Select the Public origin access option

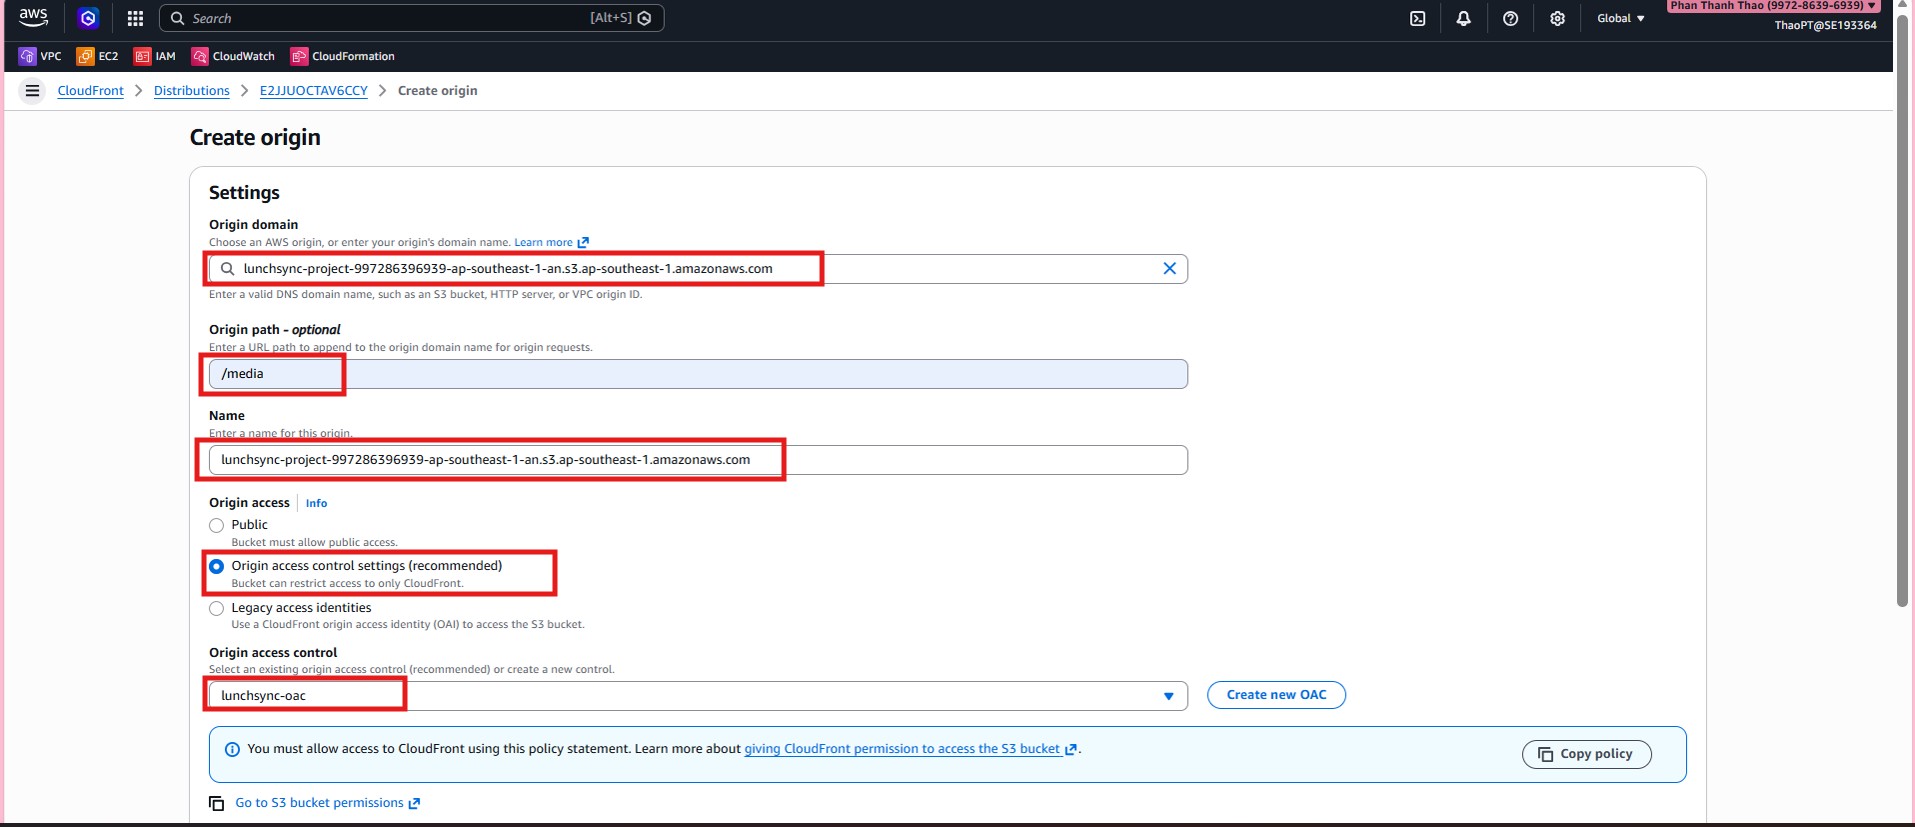click(x=216, y=525)
